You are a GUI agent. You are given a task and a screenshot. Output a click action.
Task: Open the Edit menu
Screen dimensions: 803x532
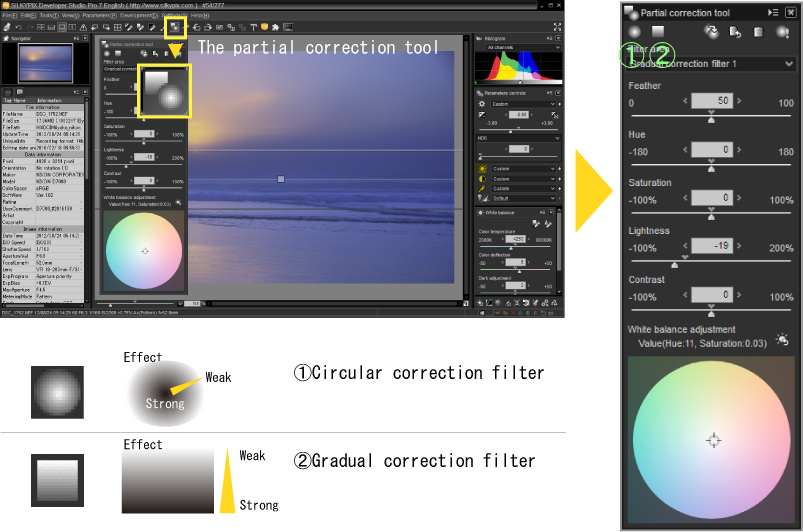pos(29,16)
